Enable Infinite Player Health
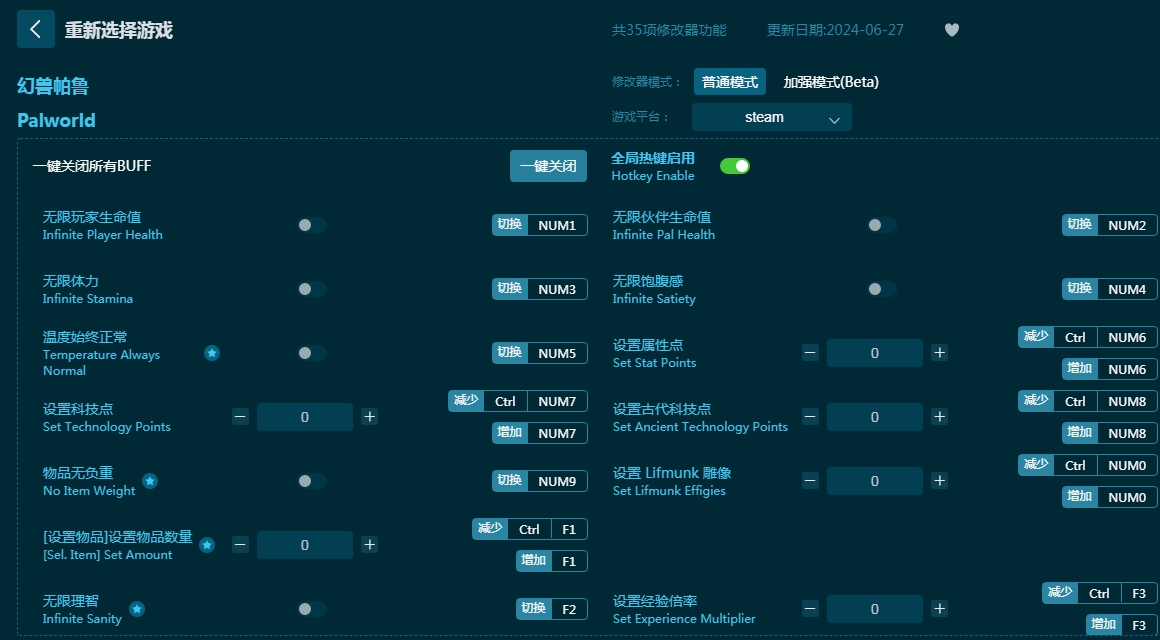Screen dimensions: 1160x640 (x=311, y=225)
